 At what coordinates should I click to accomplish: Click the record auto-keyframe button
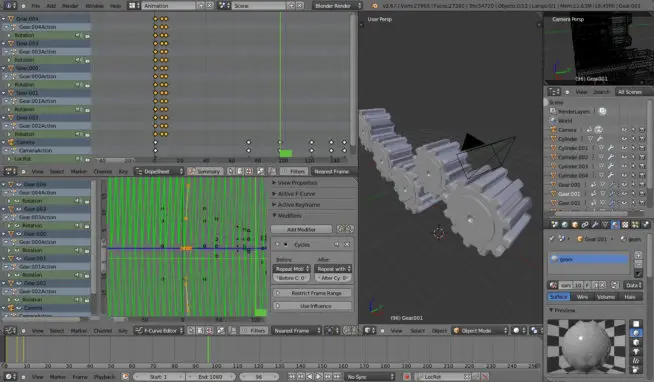(407, 377)
